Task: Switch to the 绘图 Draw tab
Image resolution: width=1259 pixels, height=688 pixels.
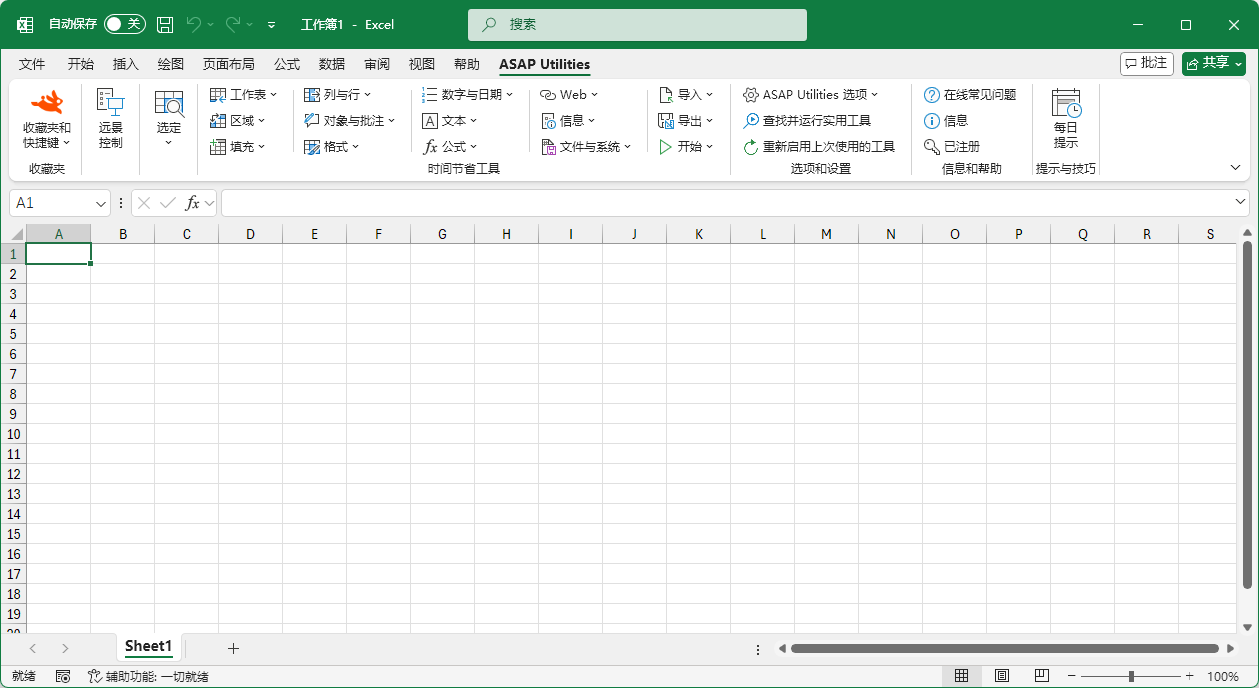Action: coord(171,64)
